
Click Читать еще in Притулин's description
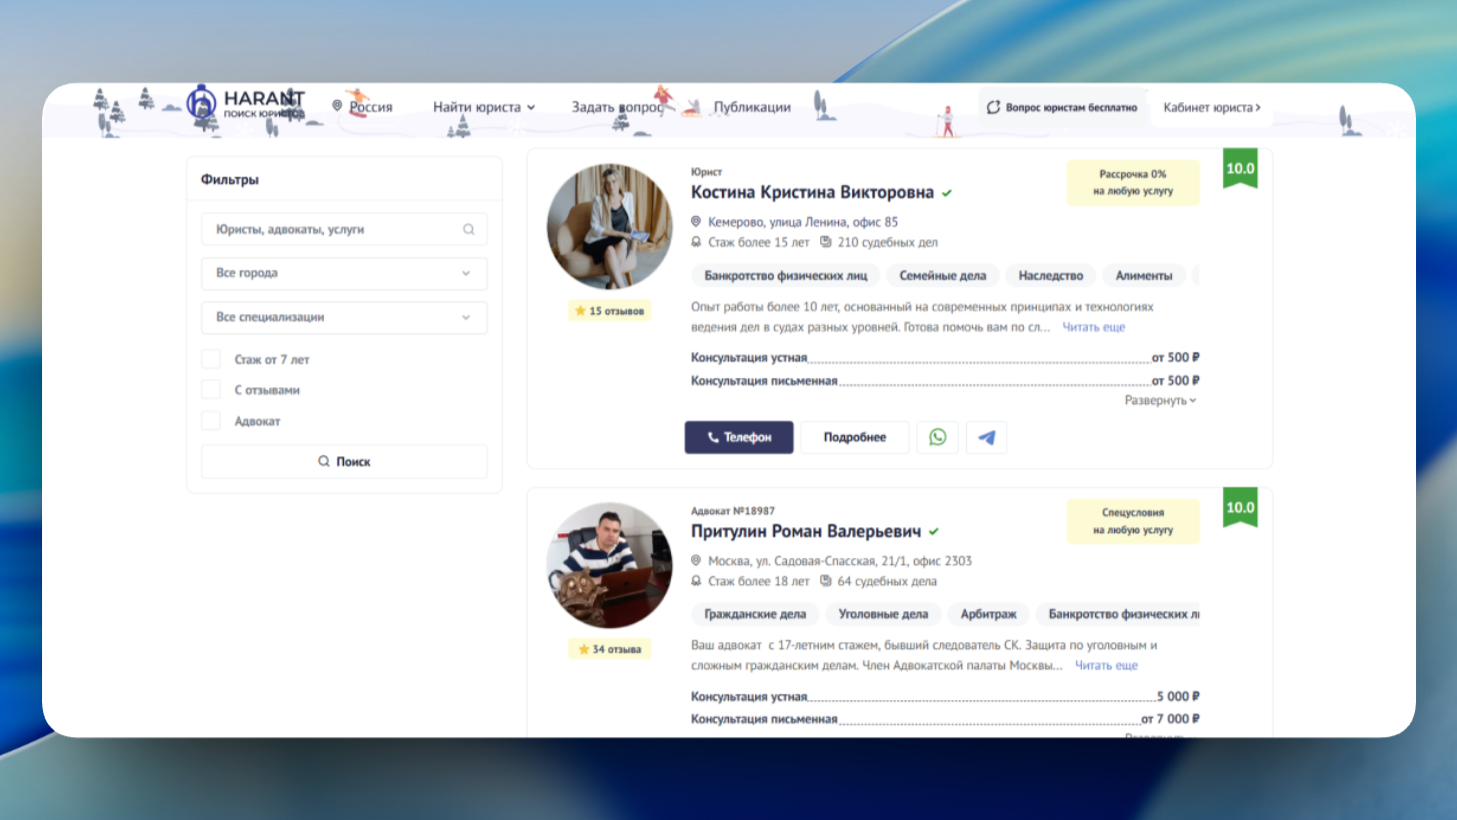coord(1106,665)
